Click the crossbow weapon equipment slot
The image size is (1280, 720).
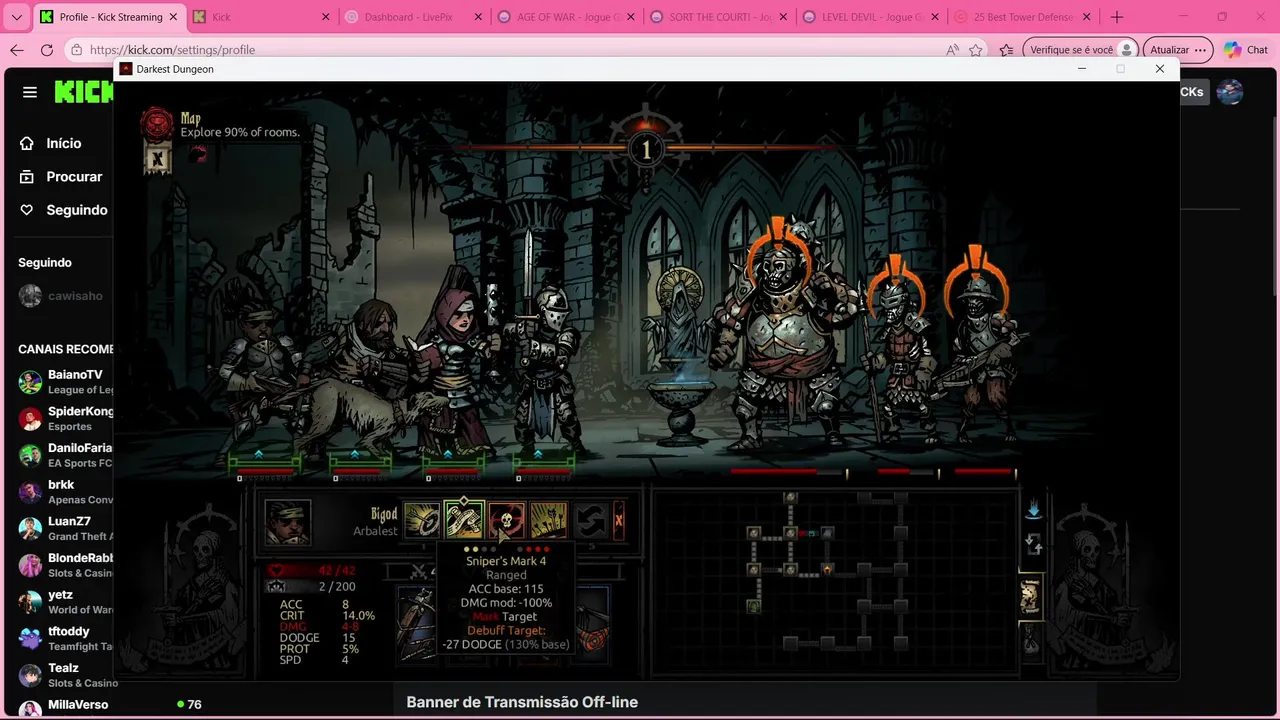(x=415, y=623)
